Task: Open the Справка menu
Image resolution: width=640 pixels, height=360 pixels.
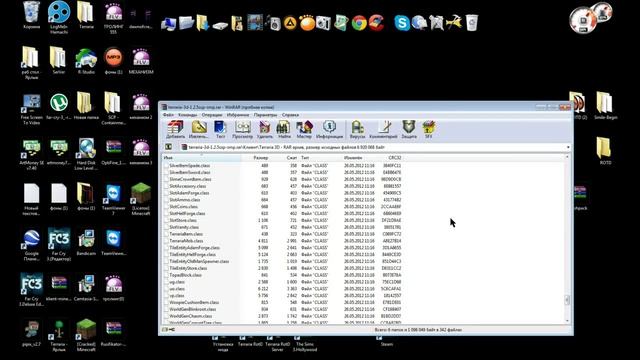Action: click(x=290, y=115)
